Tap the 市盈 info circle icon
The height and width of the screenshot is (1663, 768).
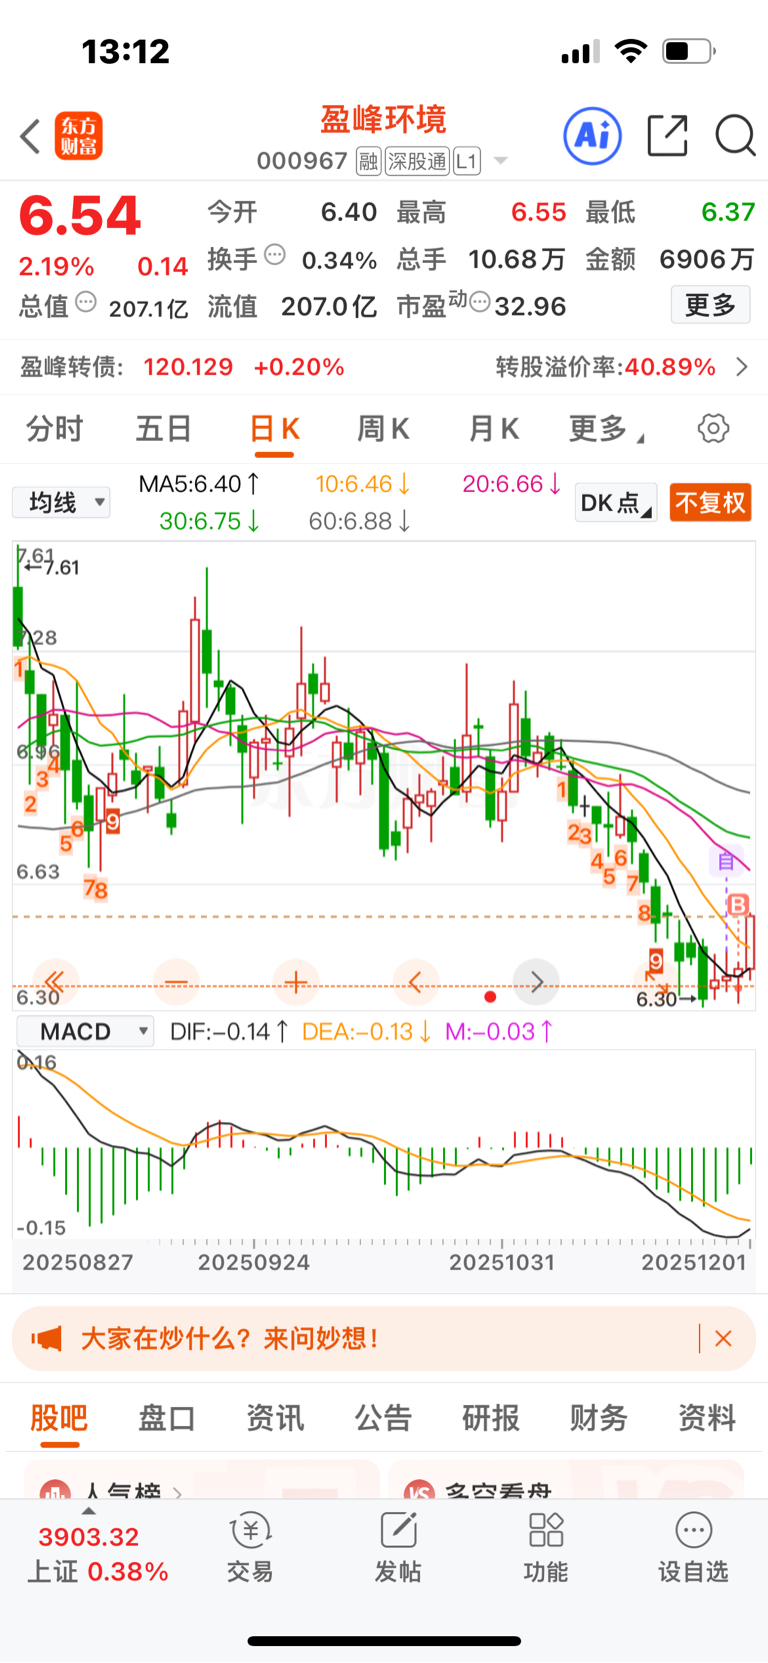coord(480,302)
